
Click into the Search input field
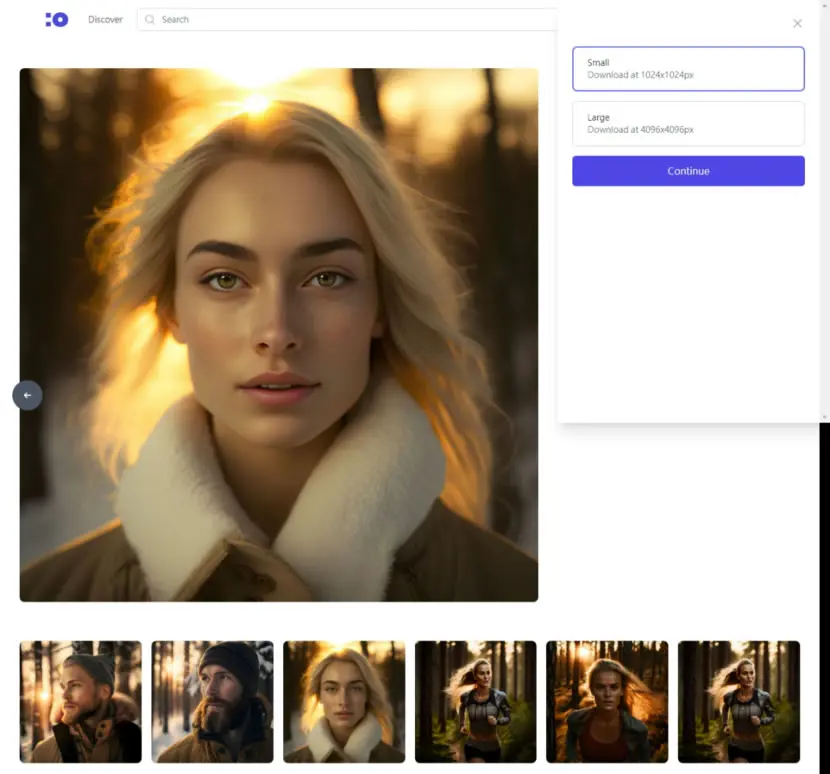[x=349, y=20]
